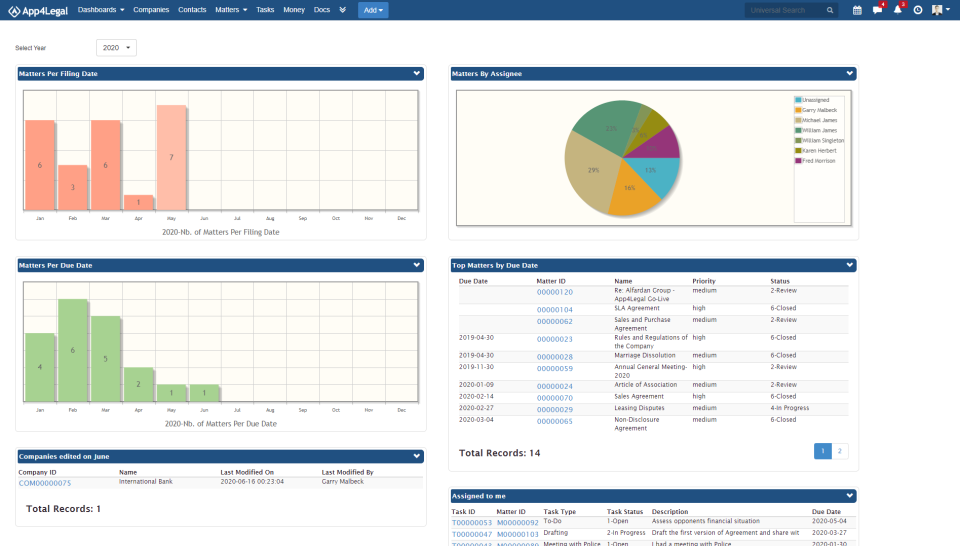
Task: Open notifications bell icon
Action: click(x=898, y=10)
